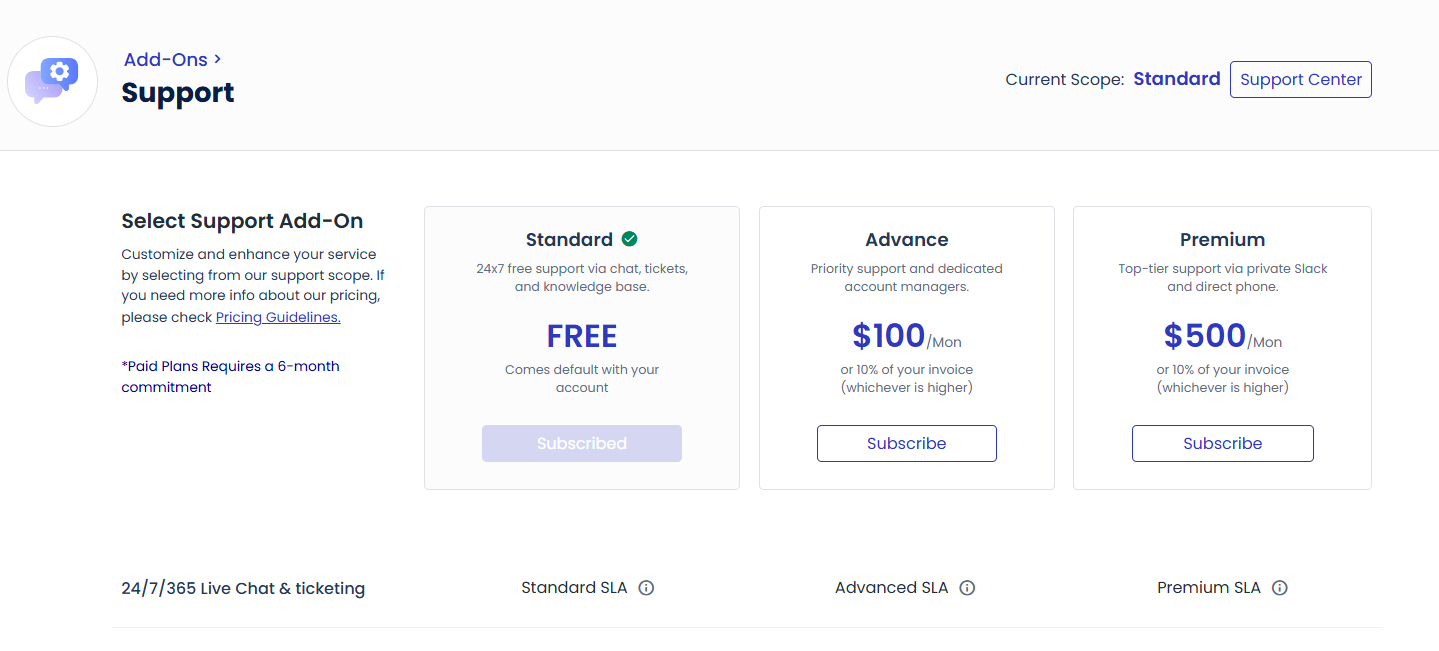Click the Premium SLA info icon
The width and height of the screenshot is (1439, 651).
[1280, 588]
